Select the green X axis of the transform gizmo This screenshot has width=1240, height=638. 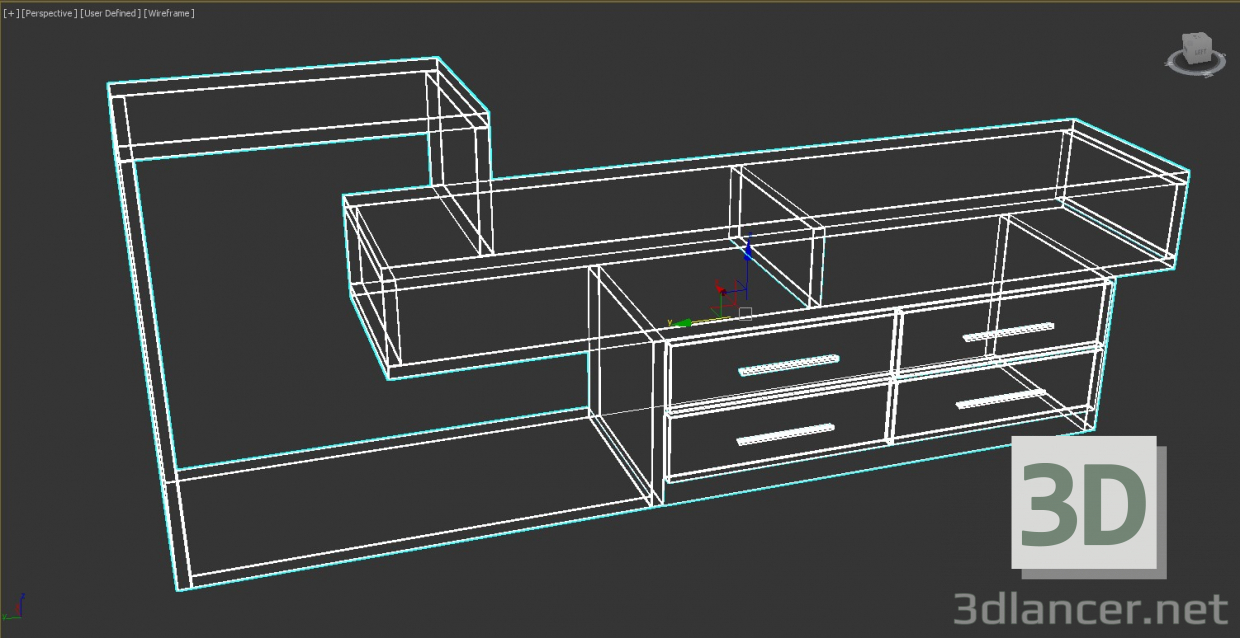pos(683,323)
